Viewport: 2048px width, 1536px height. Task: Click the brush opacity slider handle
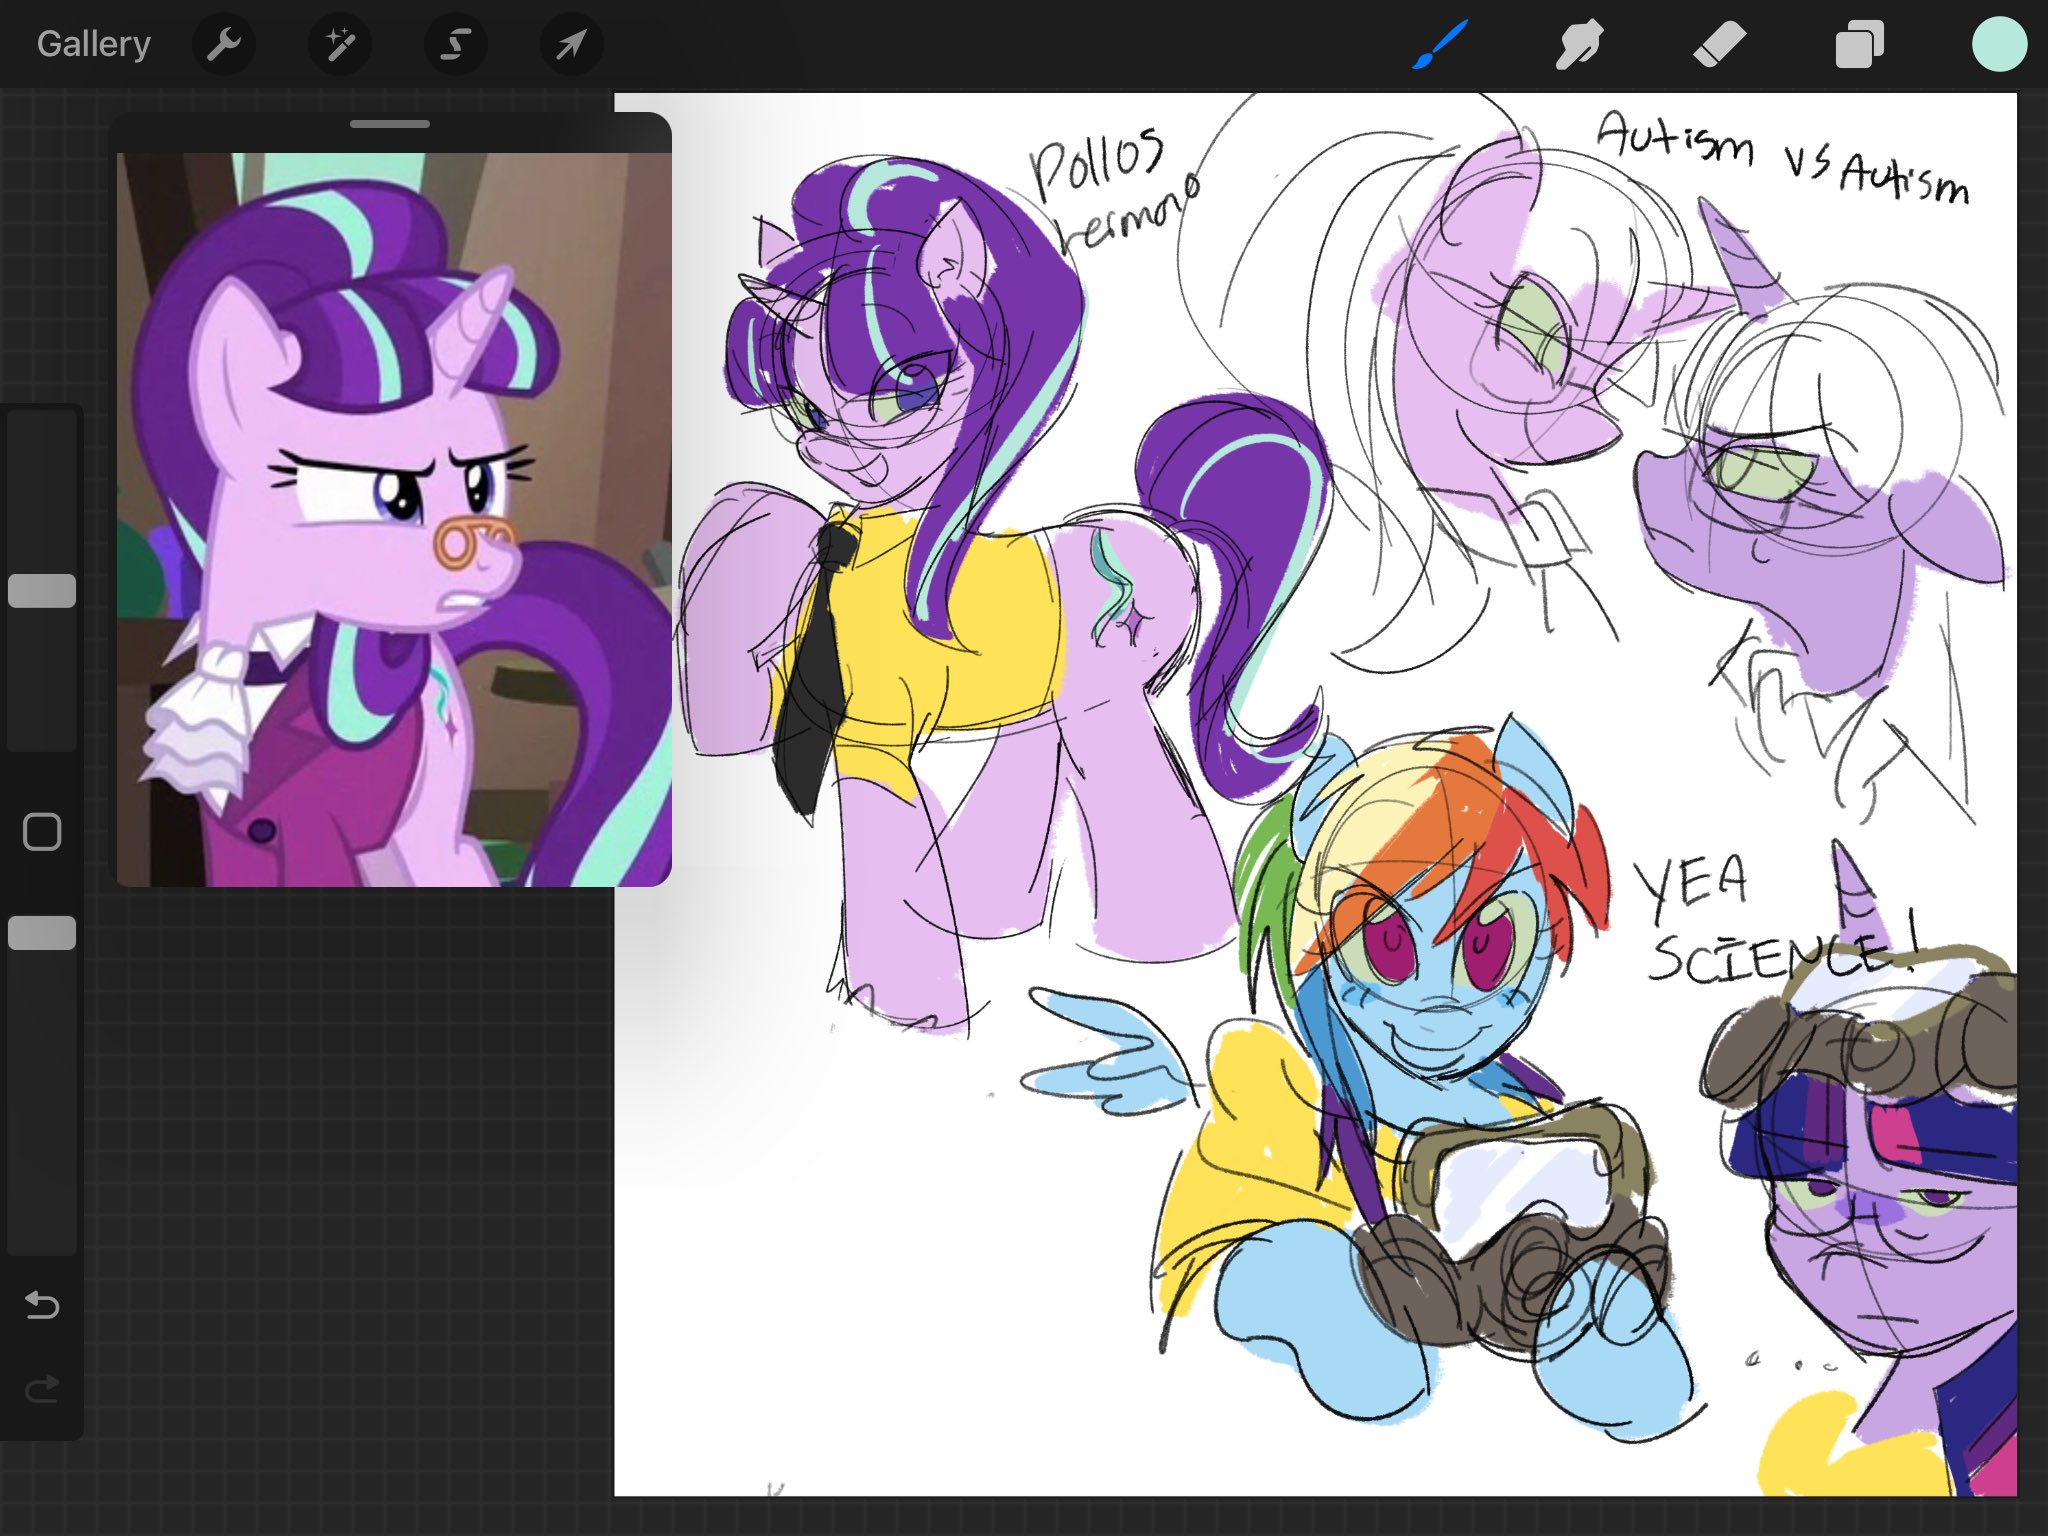[x=42, y=933]
